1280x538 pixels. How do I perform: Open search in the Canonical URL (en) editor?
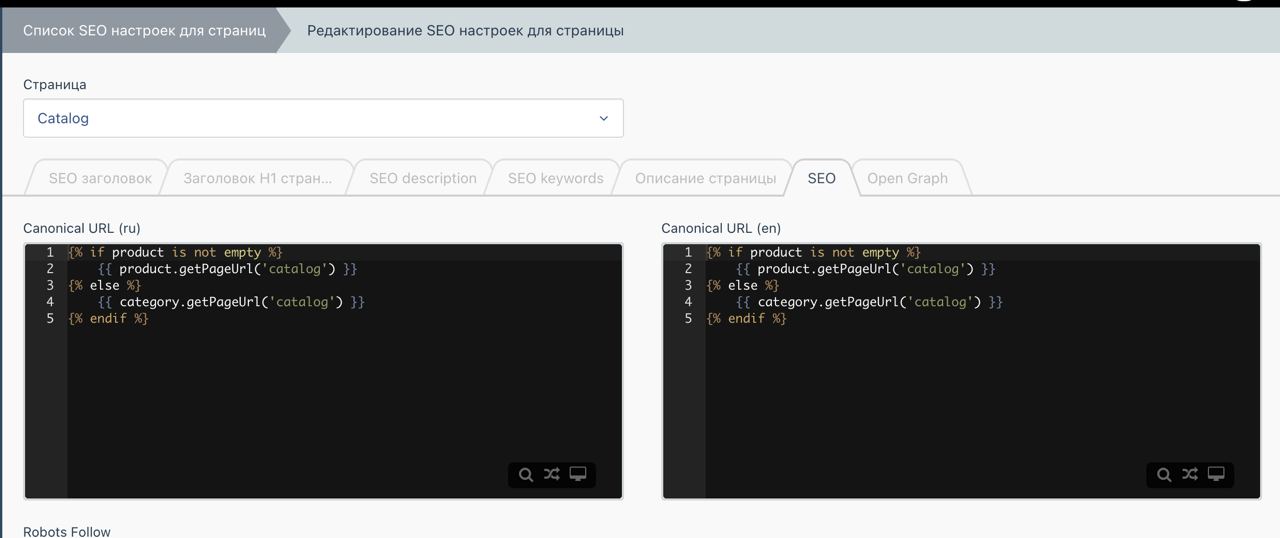1163,474
